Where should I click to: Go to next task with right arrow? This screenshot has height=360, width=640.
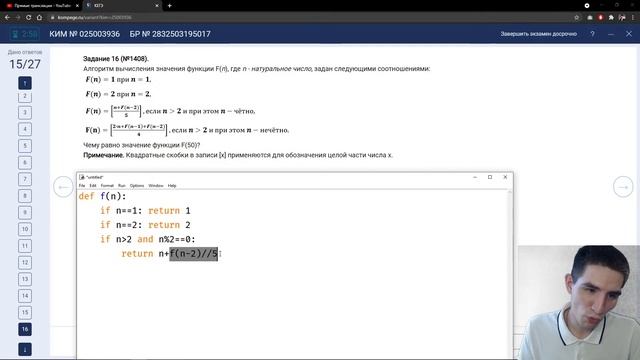623,187
